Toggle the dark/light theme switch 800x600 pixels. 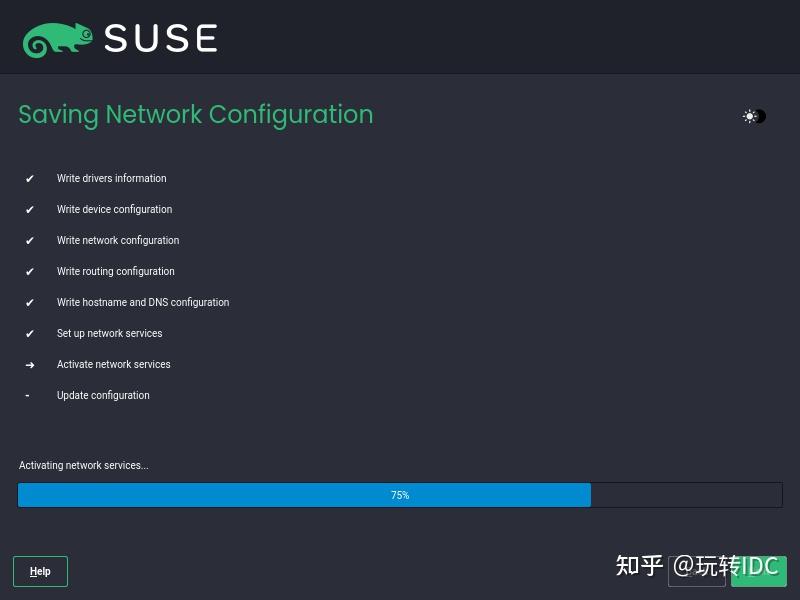pyautogui.click(x=754, y=116)
